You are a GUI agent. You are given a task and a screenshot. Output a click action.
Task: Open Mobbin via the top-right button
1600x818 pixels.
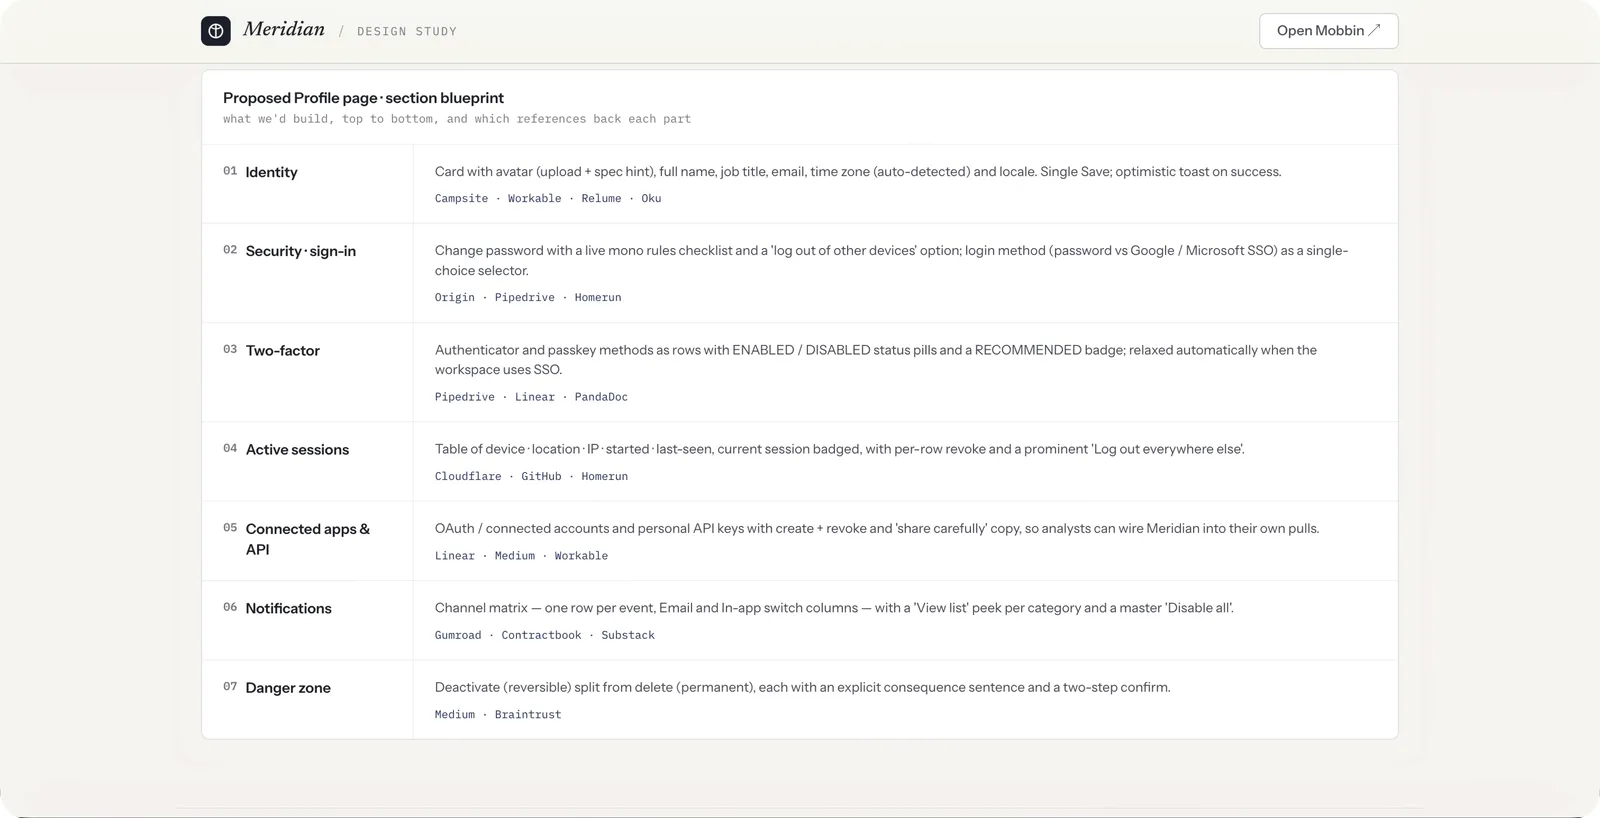pos(1328,31)
